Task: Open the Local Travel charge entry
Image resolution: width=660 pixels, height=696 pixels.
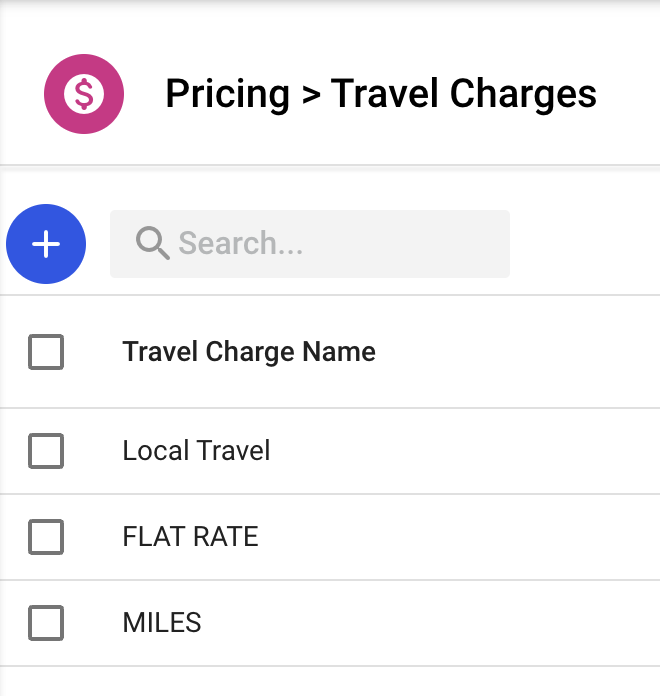Action: [x=196, y=451]
